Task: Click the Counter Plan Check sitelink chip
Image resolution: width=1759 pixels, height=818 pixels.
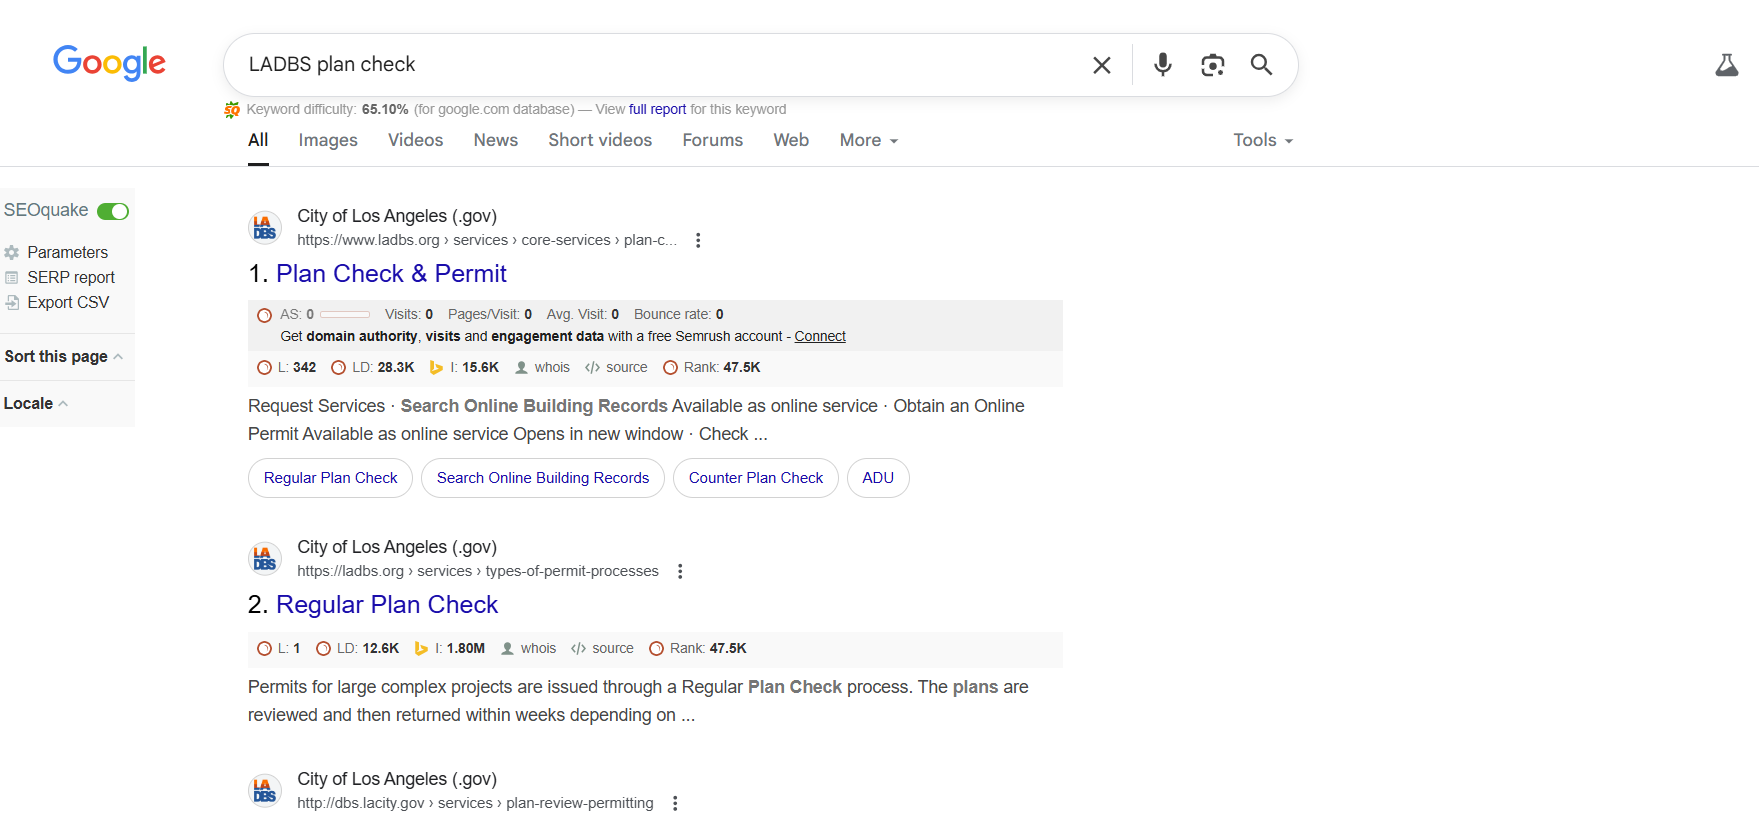Action: pos(755,478)
